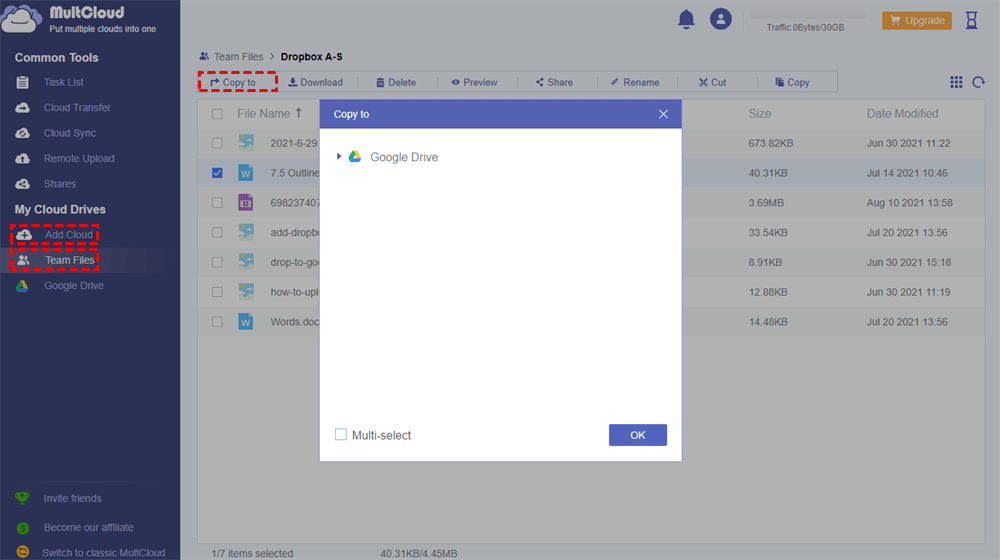Click the Task List icon
Screen dimensions: 1000x560
(x=22, y=82)
